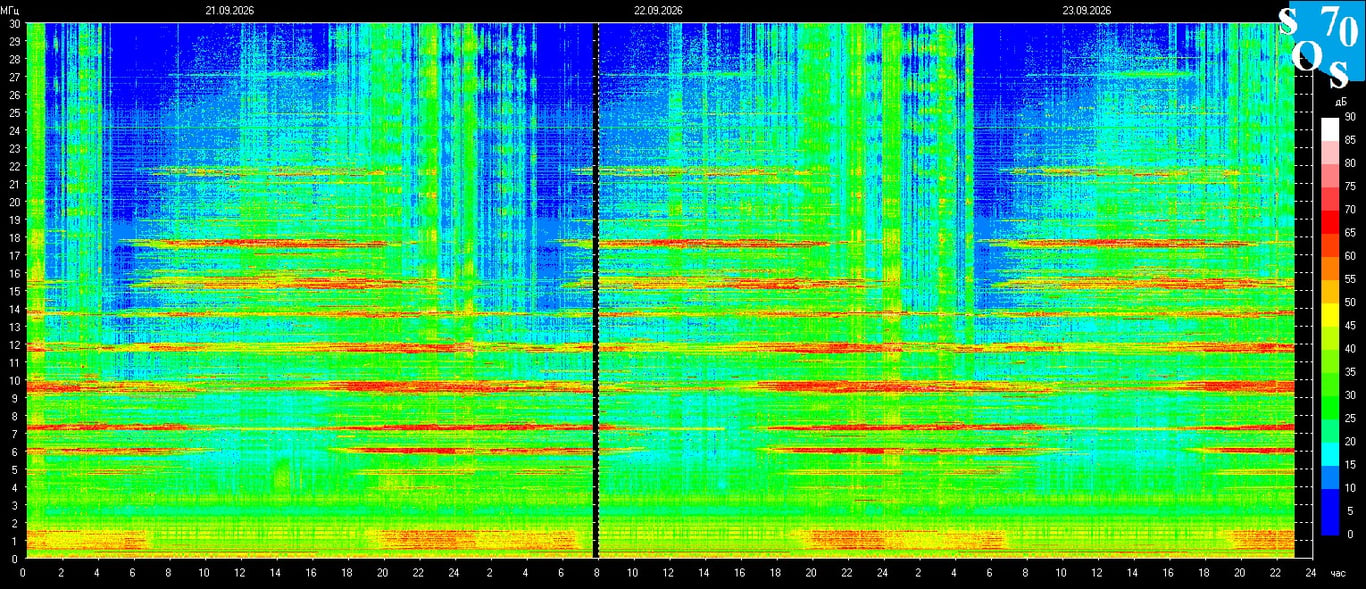1366x589 pixels.
Task: Click the час time unit label
Action: coord(1339,573)
